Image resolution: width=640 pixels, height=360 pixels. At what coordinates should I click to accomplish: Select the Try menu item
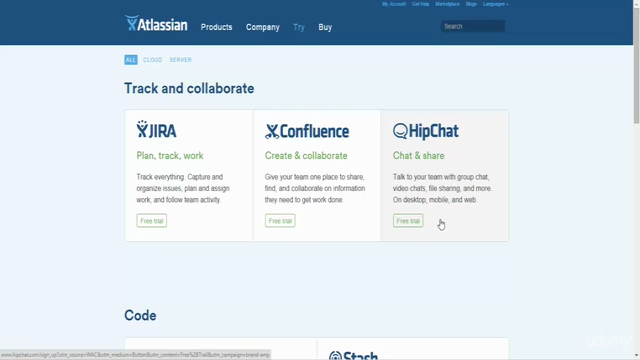pos(299,27)
